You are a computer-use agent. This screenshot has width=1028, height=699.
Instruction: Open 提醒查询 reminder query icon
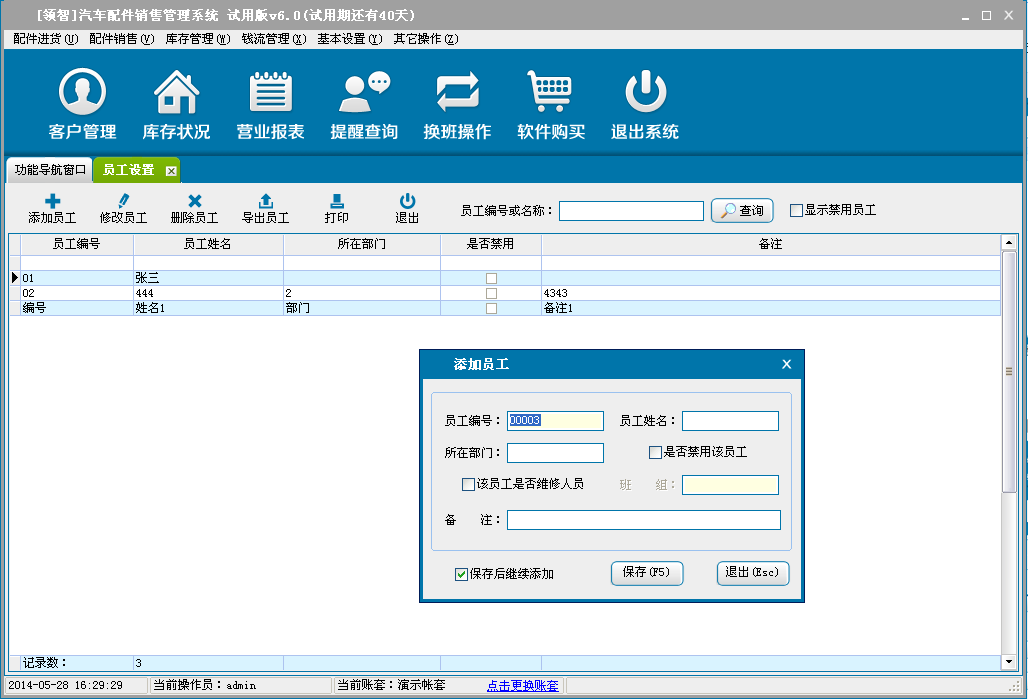pos(364,93)
